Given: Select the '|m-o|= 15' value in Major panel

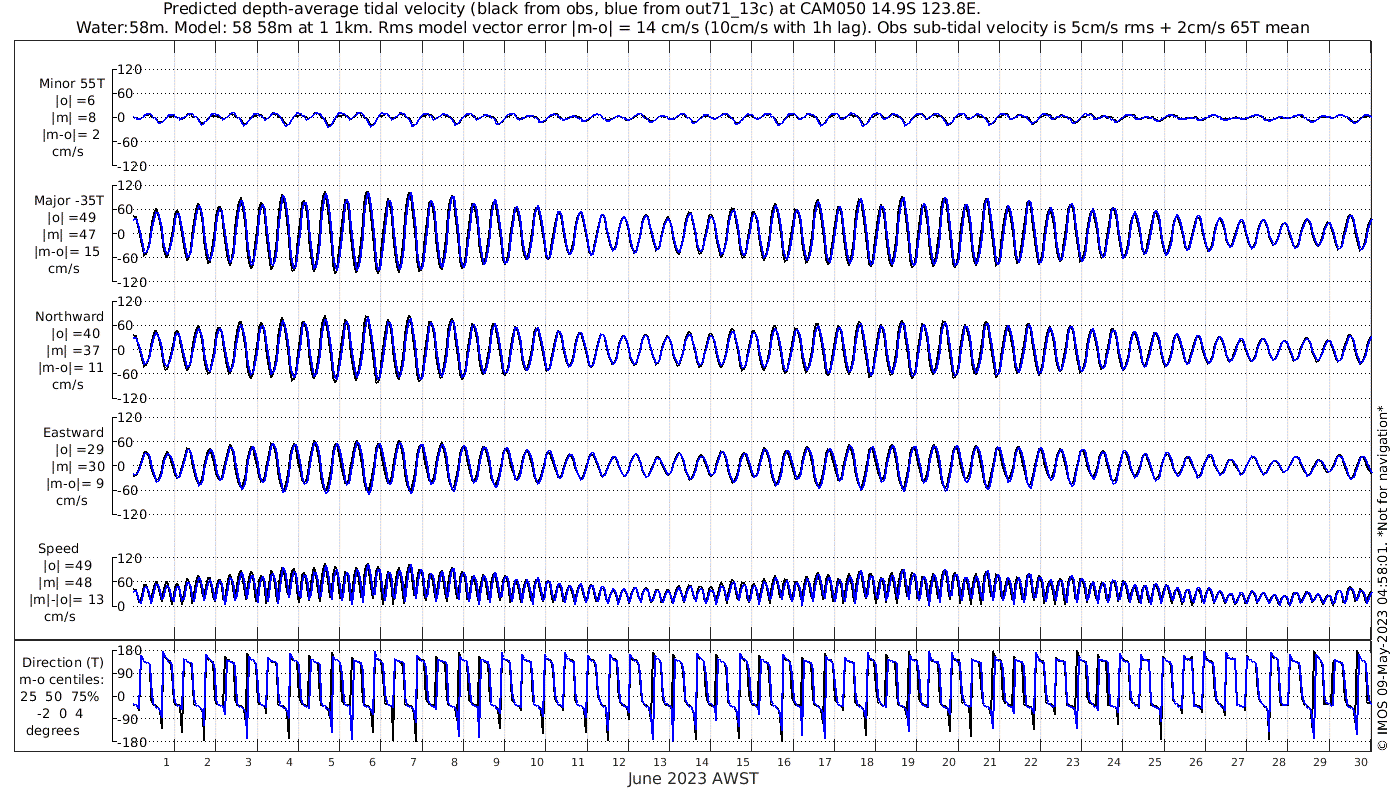Looking at the screenshot, I should (67, 251).
